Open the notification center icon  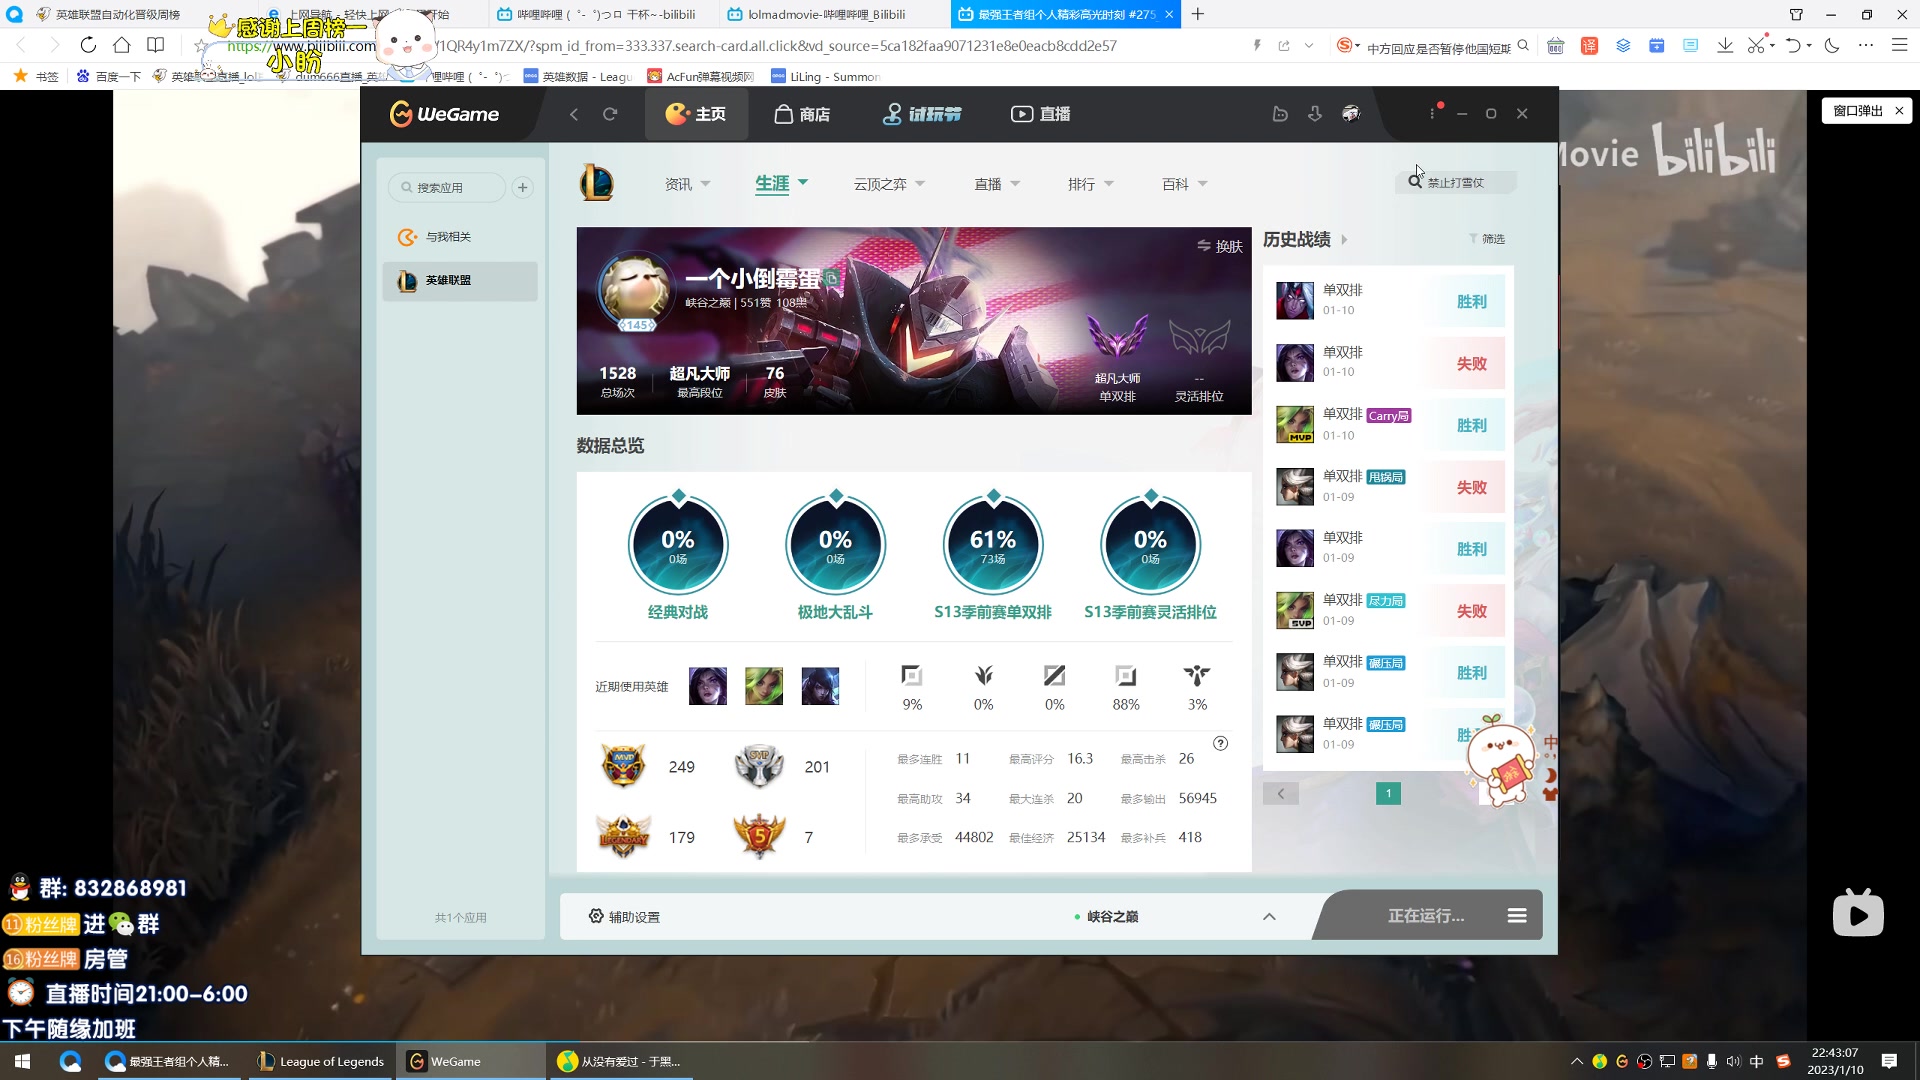(1889, 1061)
